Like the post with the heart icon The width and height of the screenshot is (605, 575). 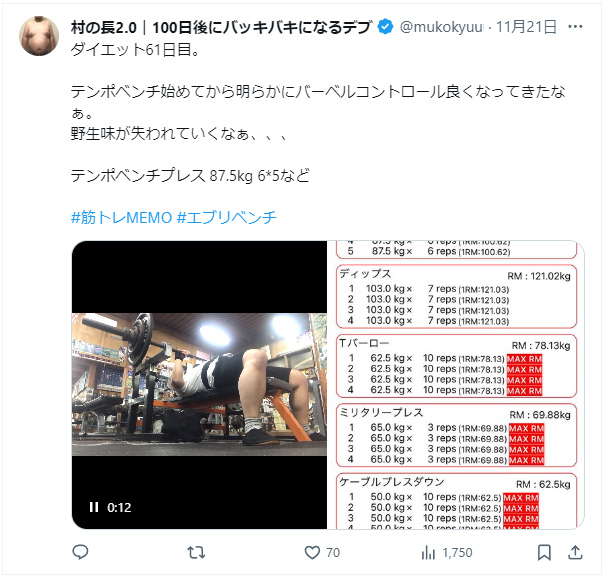(x=312, y=553)
